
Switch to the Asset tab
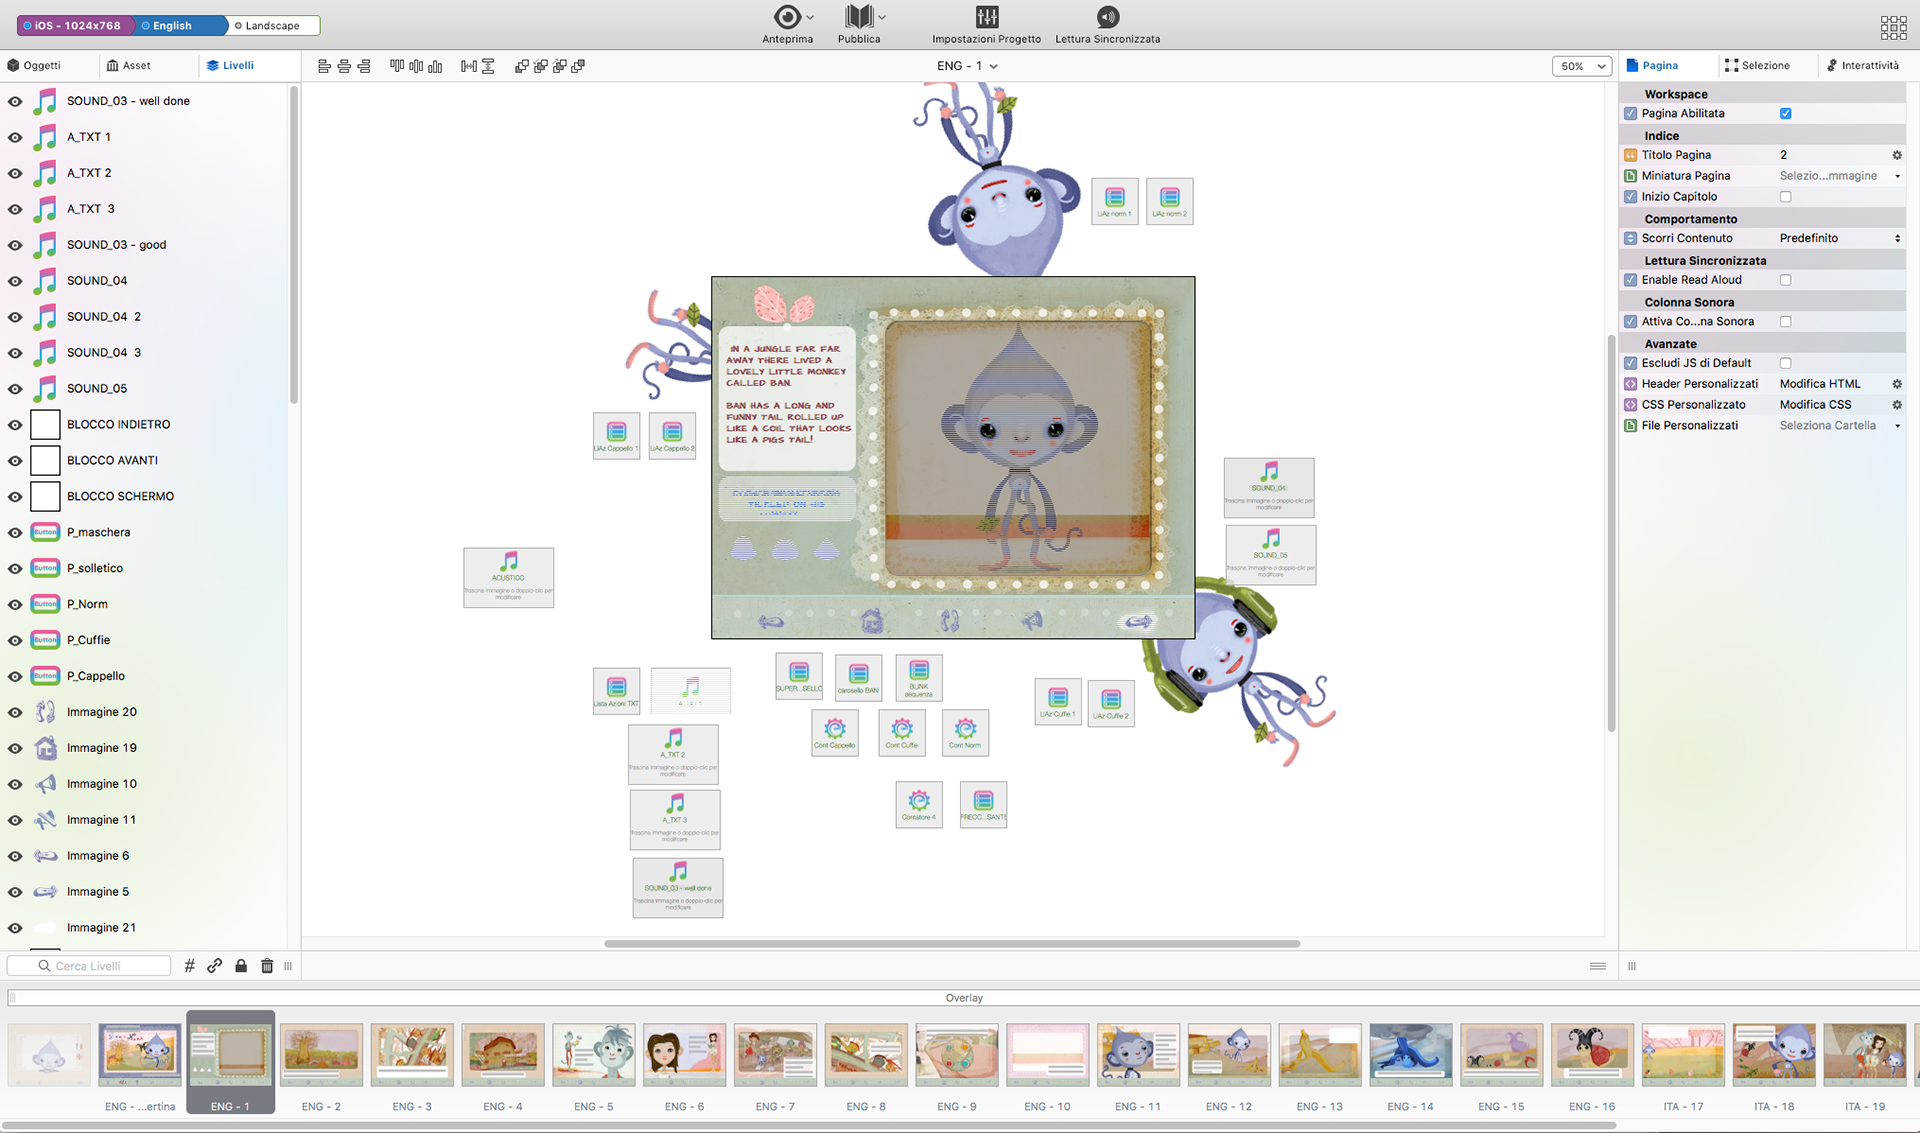[129, 66]
